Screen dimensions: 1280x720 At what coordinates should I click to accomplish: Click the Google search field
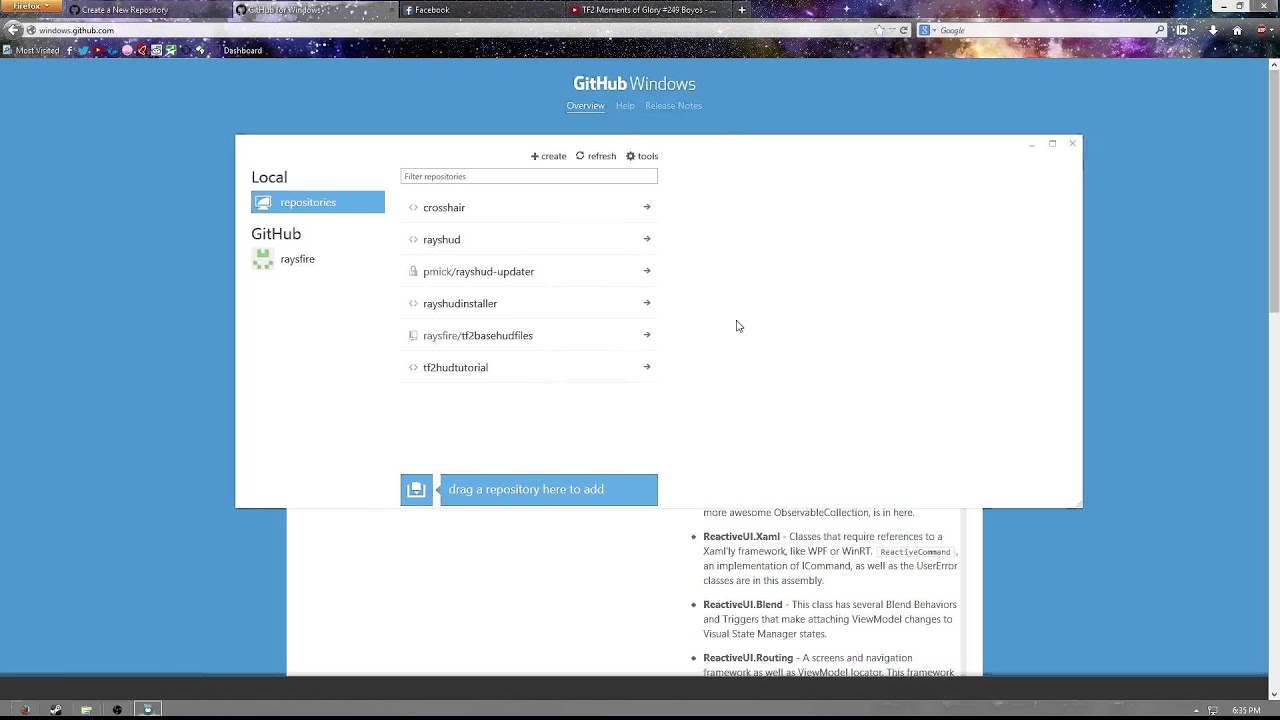(1045, 30)
